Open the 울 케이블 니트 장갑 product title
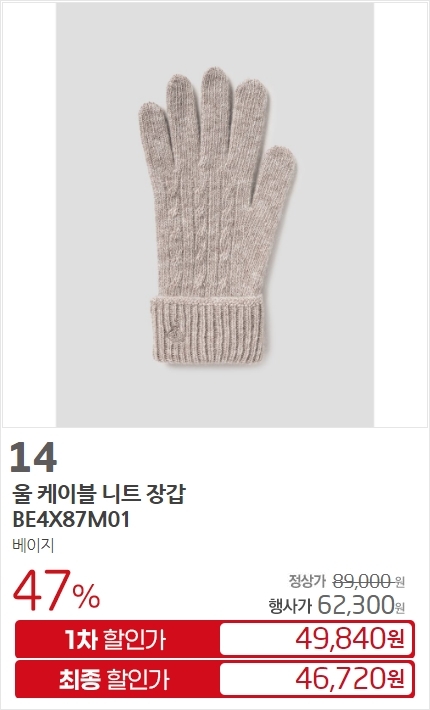430x710 pixels. click(99, 494)
